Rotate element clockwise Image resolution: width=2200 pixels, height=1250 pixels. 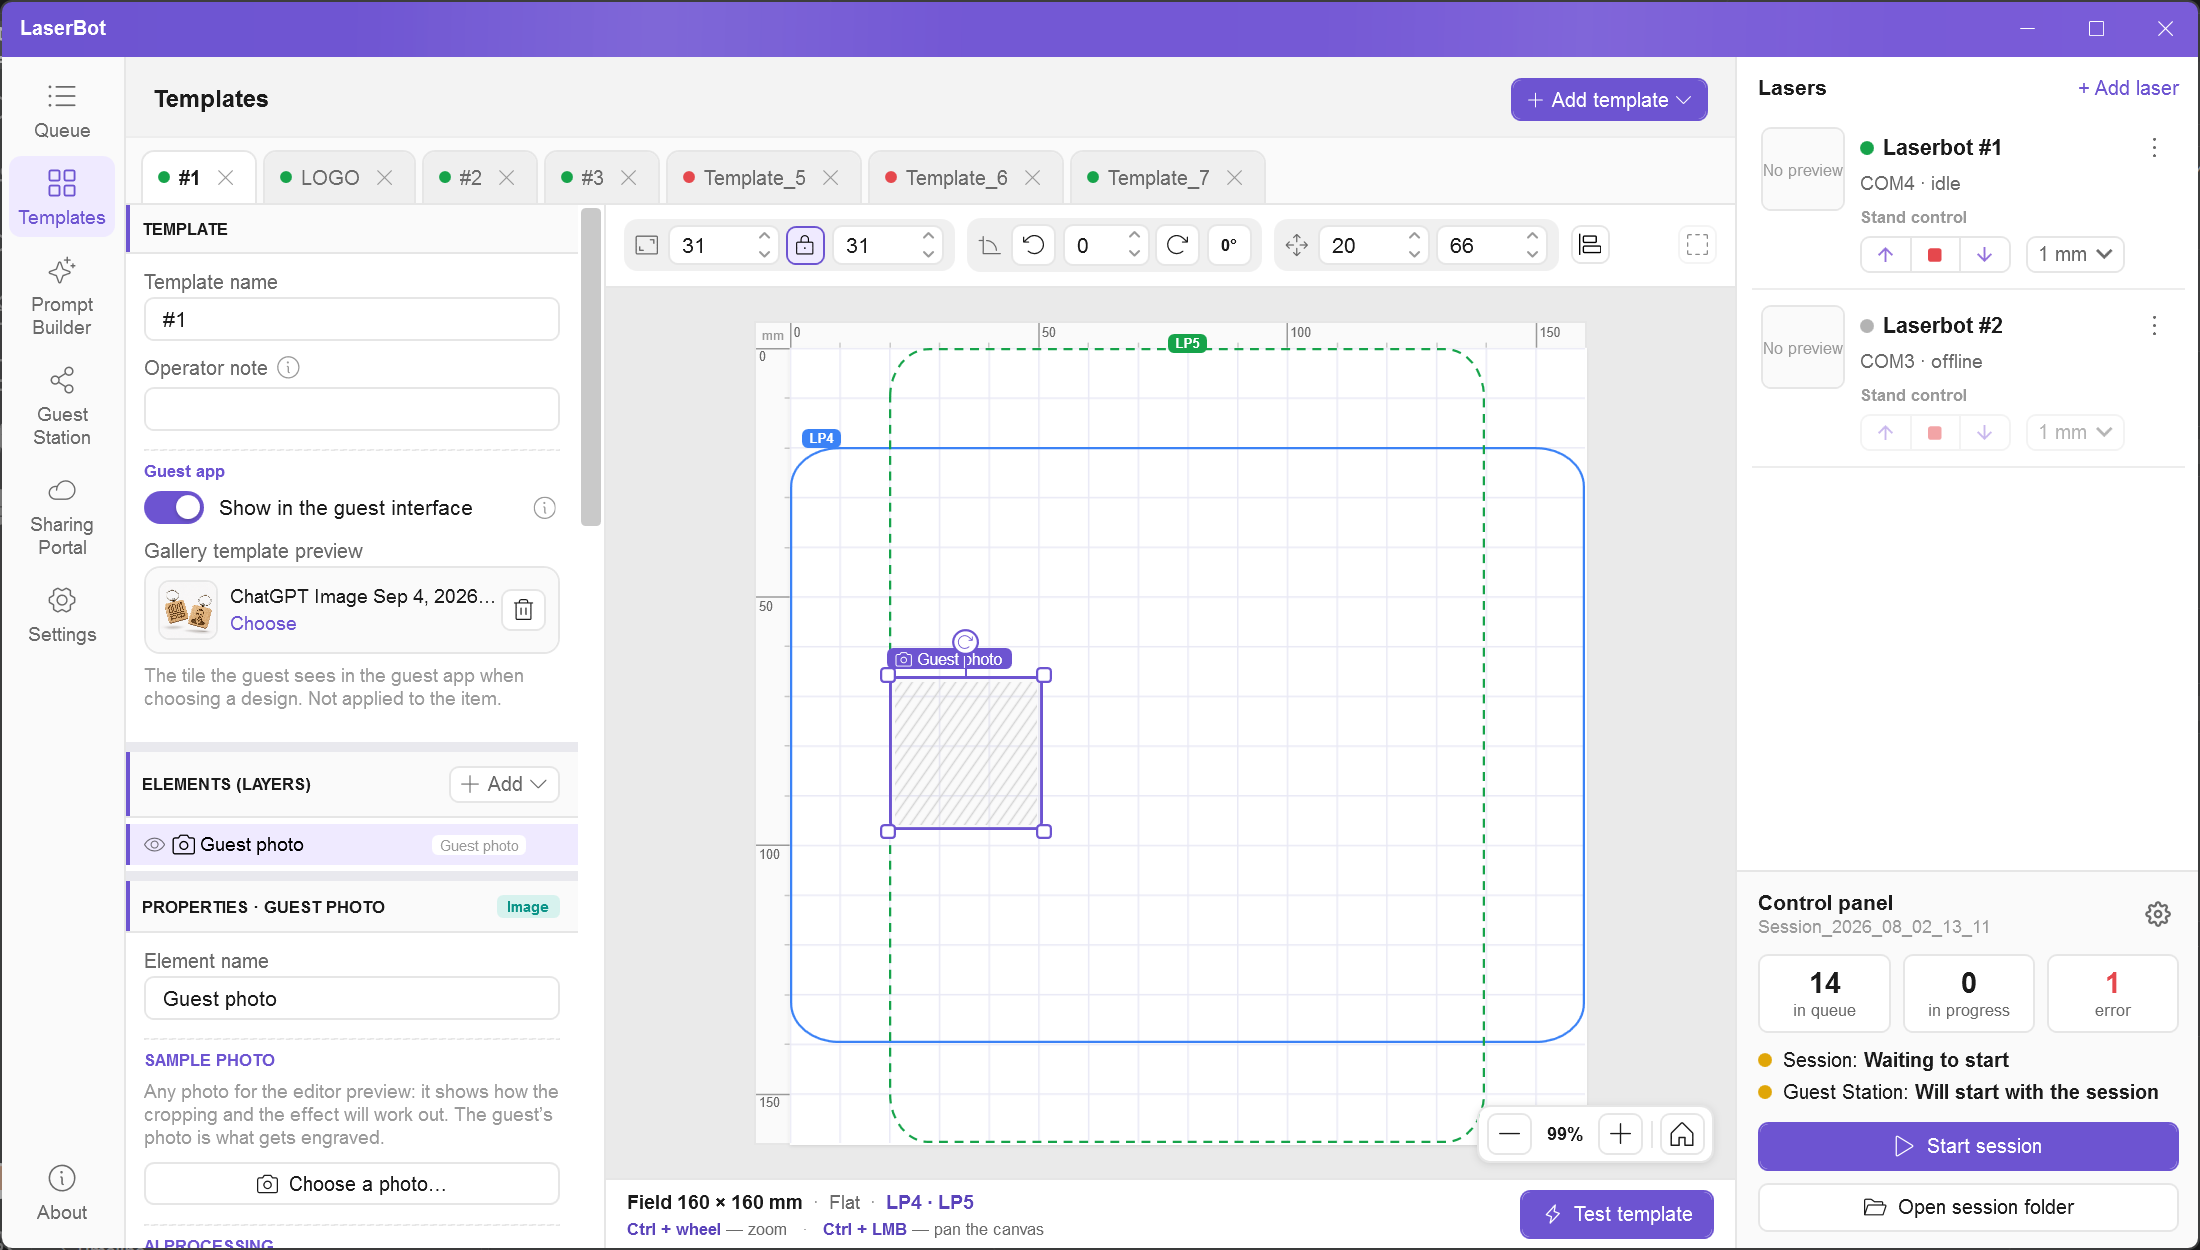click(1177, 245)
